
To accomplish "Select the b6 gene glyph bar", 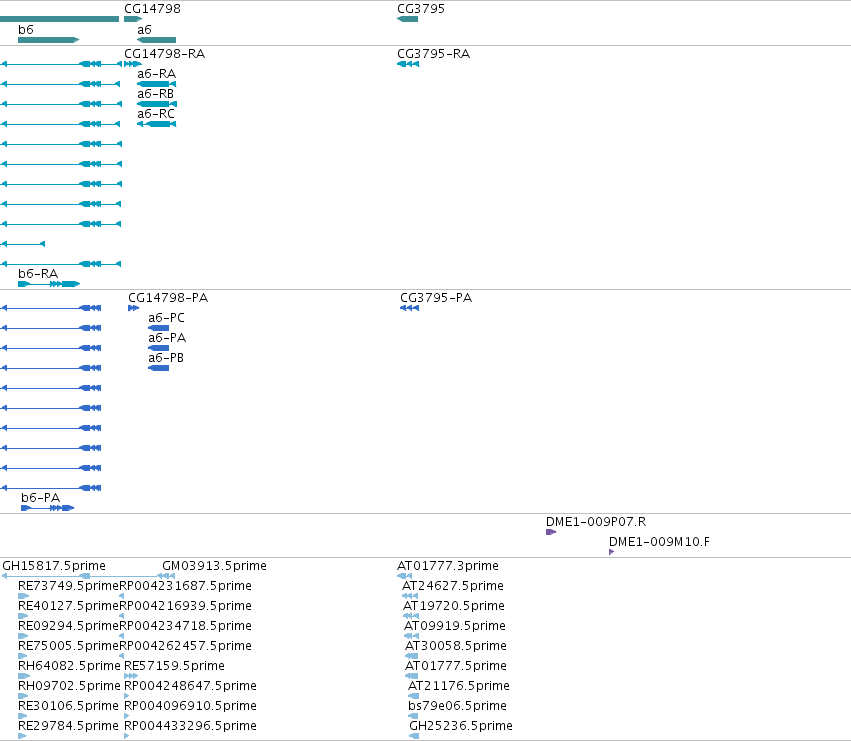I will pos(48,40).
